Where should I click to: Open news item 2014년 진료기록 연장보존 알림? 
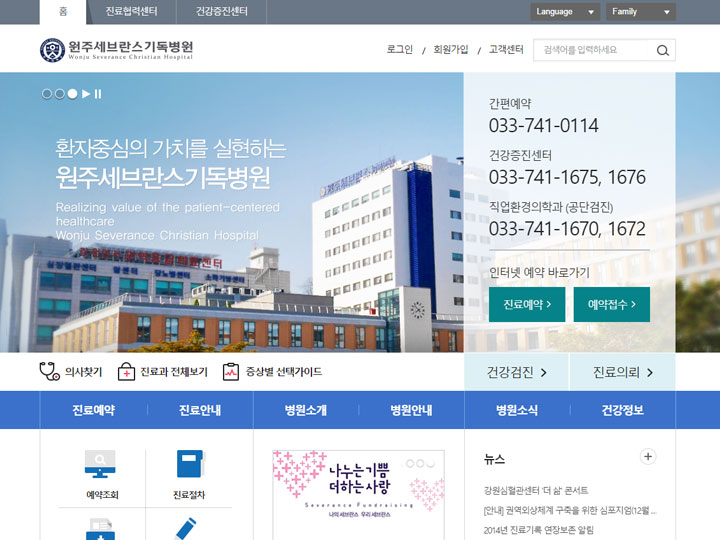point(539,530)
